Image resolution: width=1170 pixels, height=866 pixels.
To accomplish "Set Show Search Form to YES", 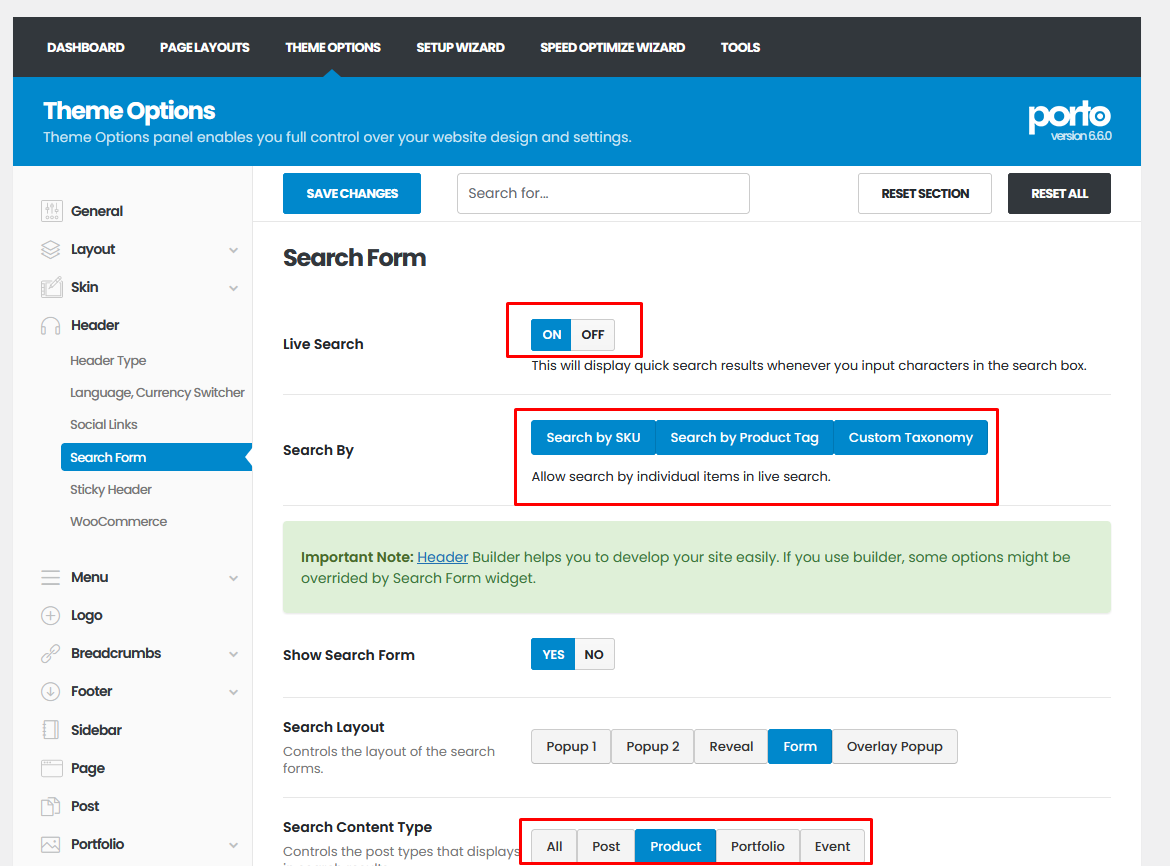I will tap(553, 654).
